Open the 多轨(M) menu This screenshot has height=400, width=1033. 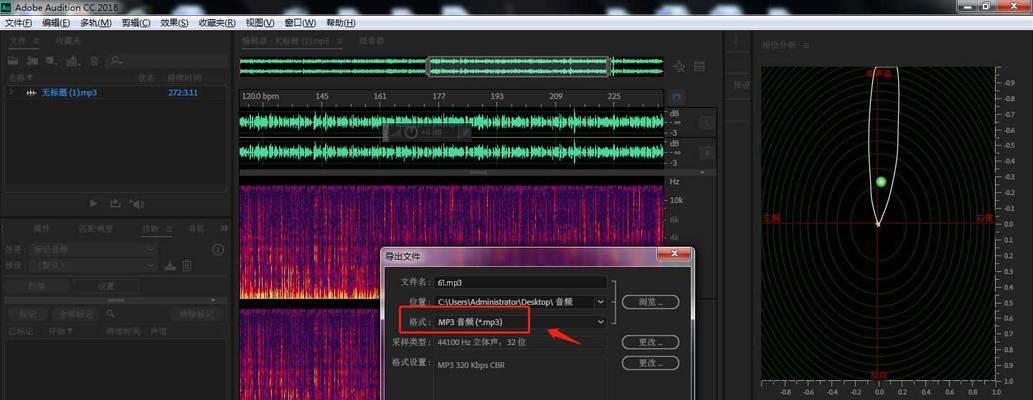click(96, 22)
